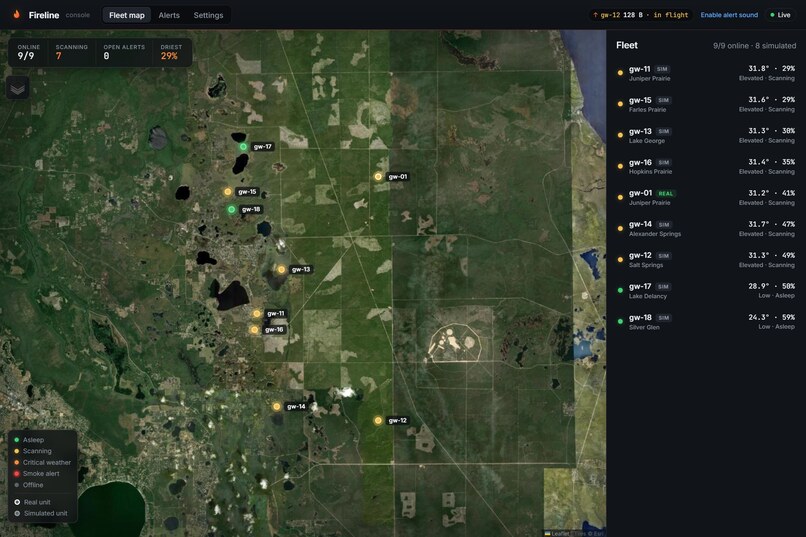Click gw-18 reading 24.3° 59%
The width and height of the screenshot is (806, 537).
772,317
